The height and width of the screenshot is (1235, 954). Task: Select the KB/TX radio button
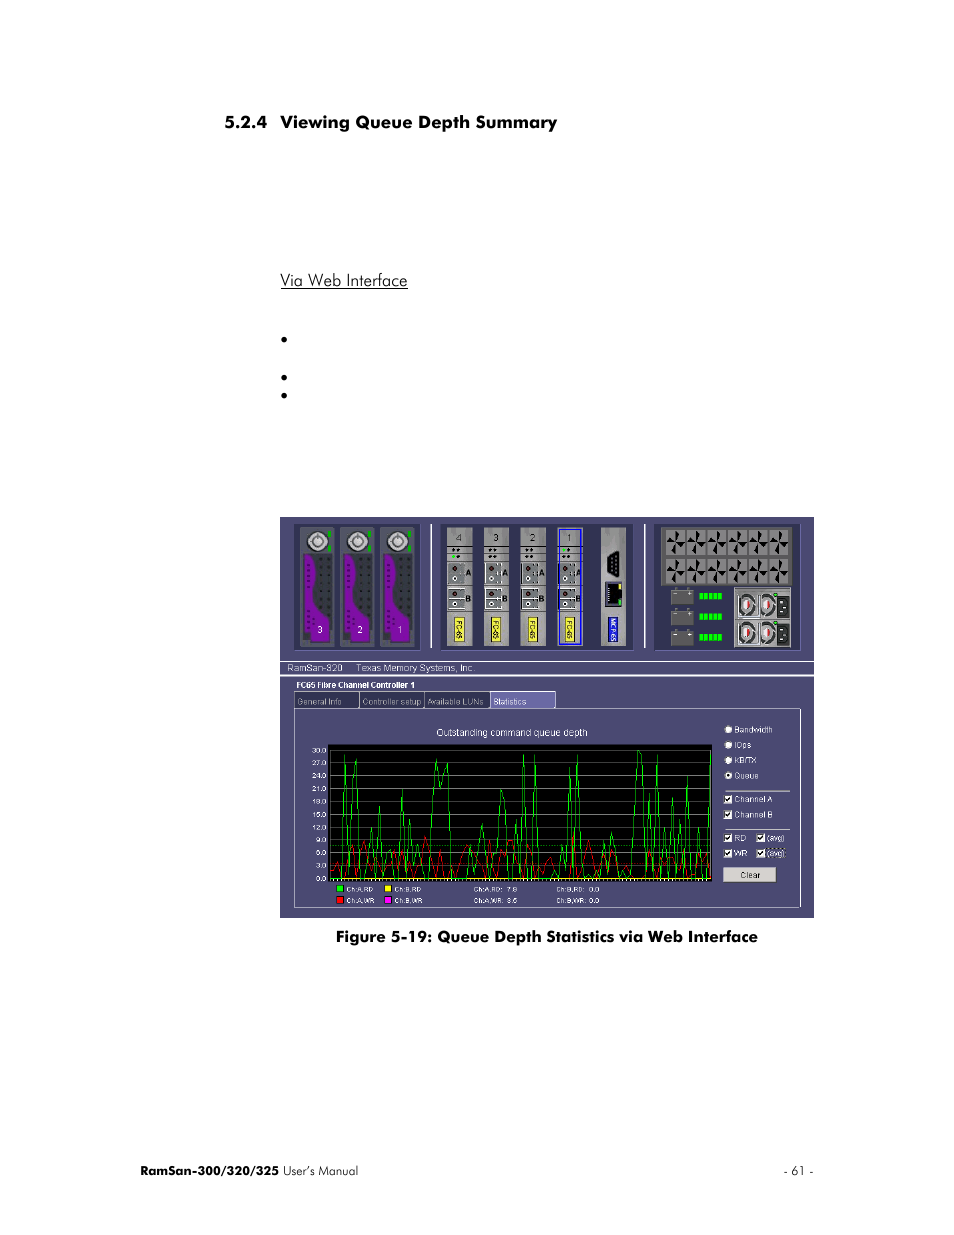[x=728, y=760]
